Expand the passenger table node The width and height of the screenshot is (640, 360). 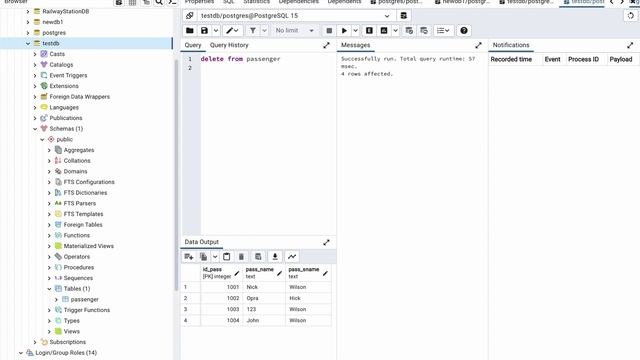[56, 300]
